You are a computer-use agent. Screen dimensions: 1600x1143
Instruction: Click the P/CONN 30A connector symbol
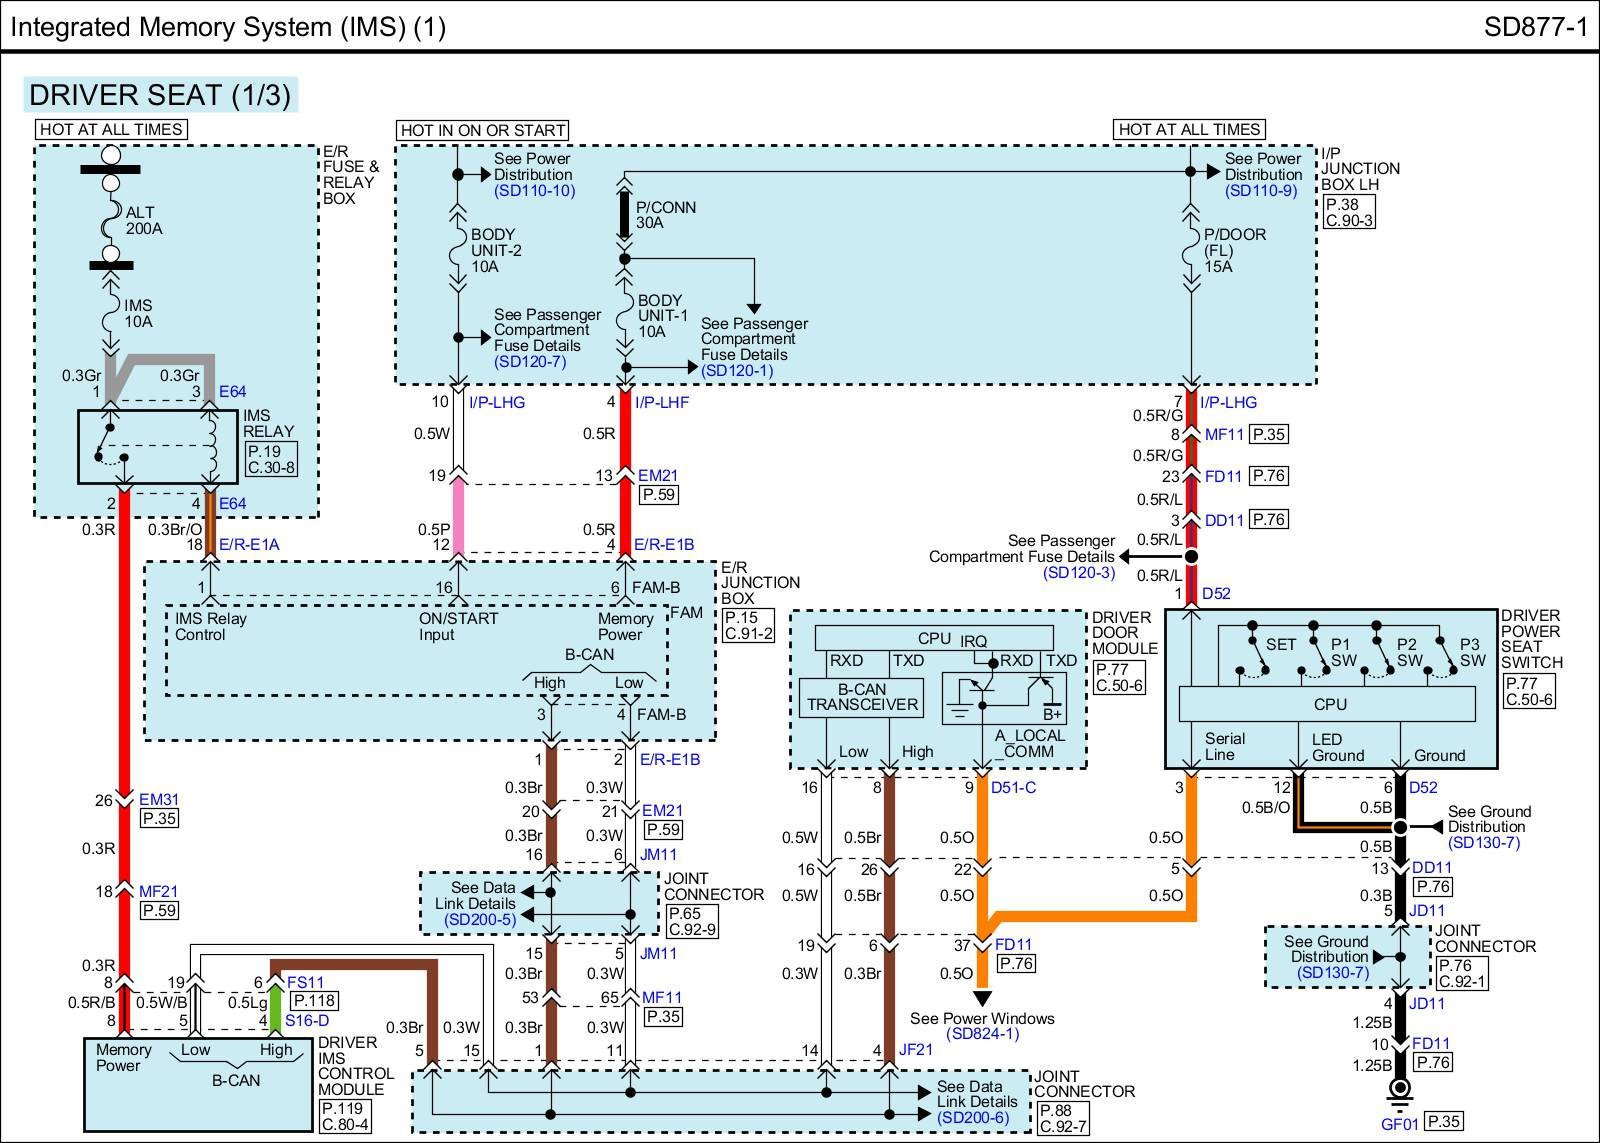coord(624,215)
